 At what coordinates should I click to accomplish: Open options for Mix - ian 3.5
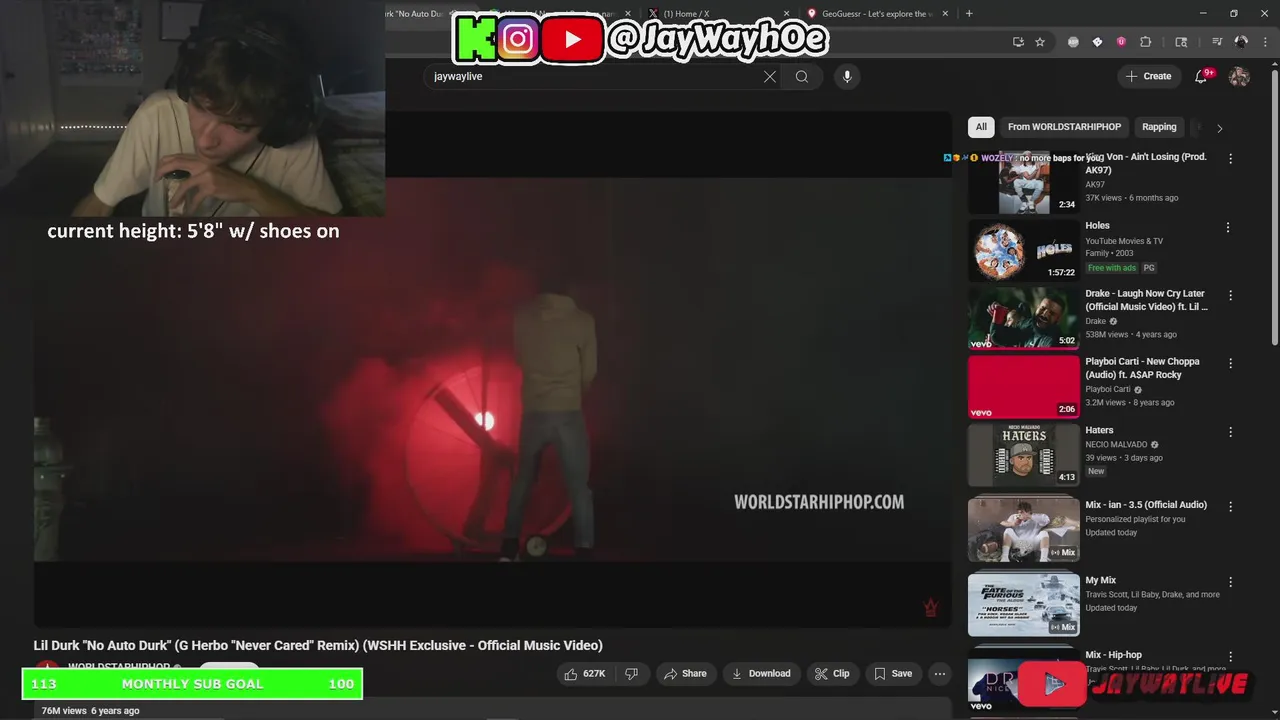(1230, 507)
